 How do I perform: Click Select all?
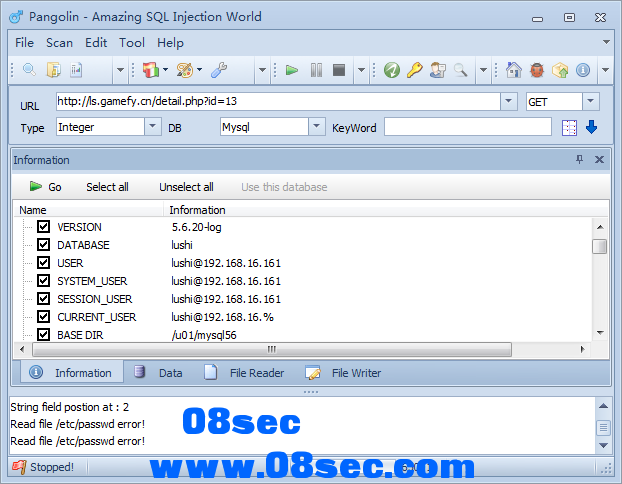(x=107, y=187)
